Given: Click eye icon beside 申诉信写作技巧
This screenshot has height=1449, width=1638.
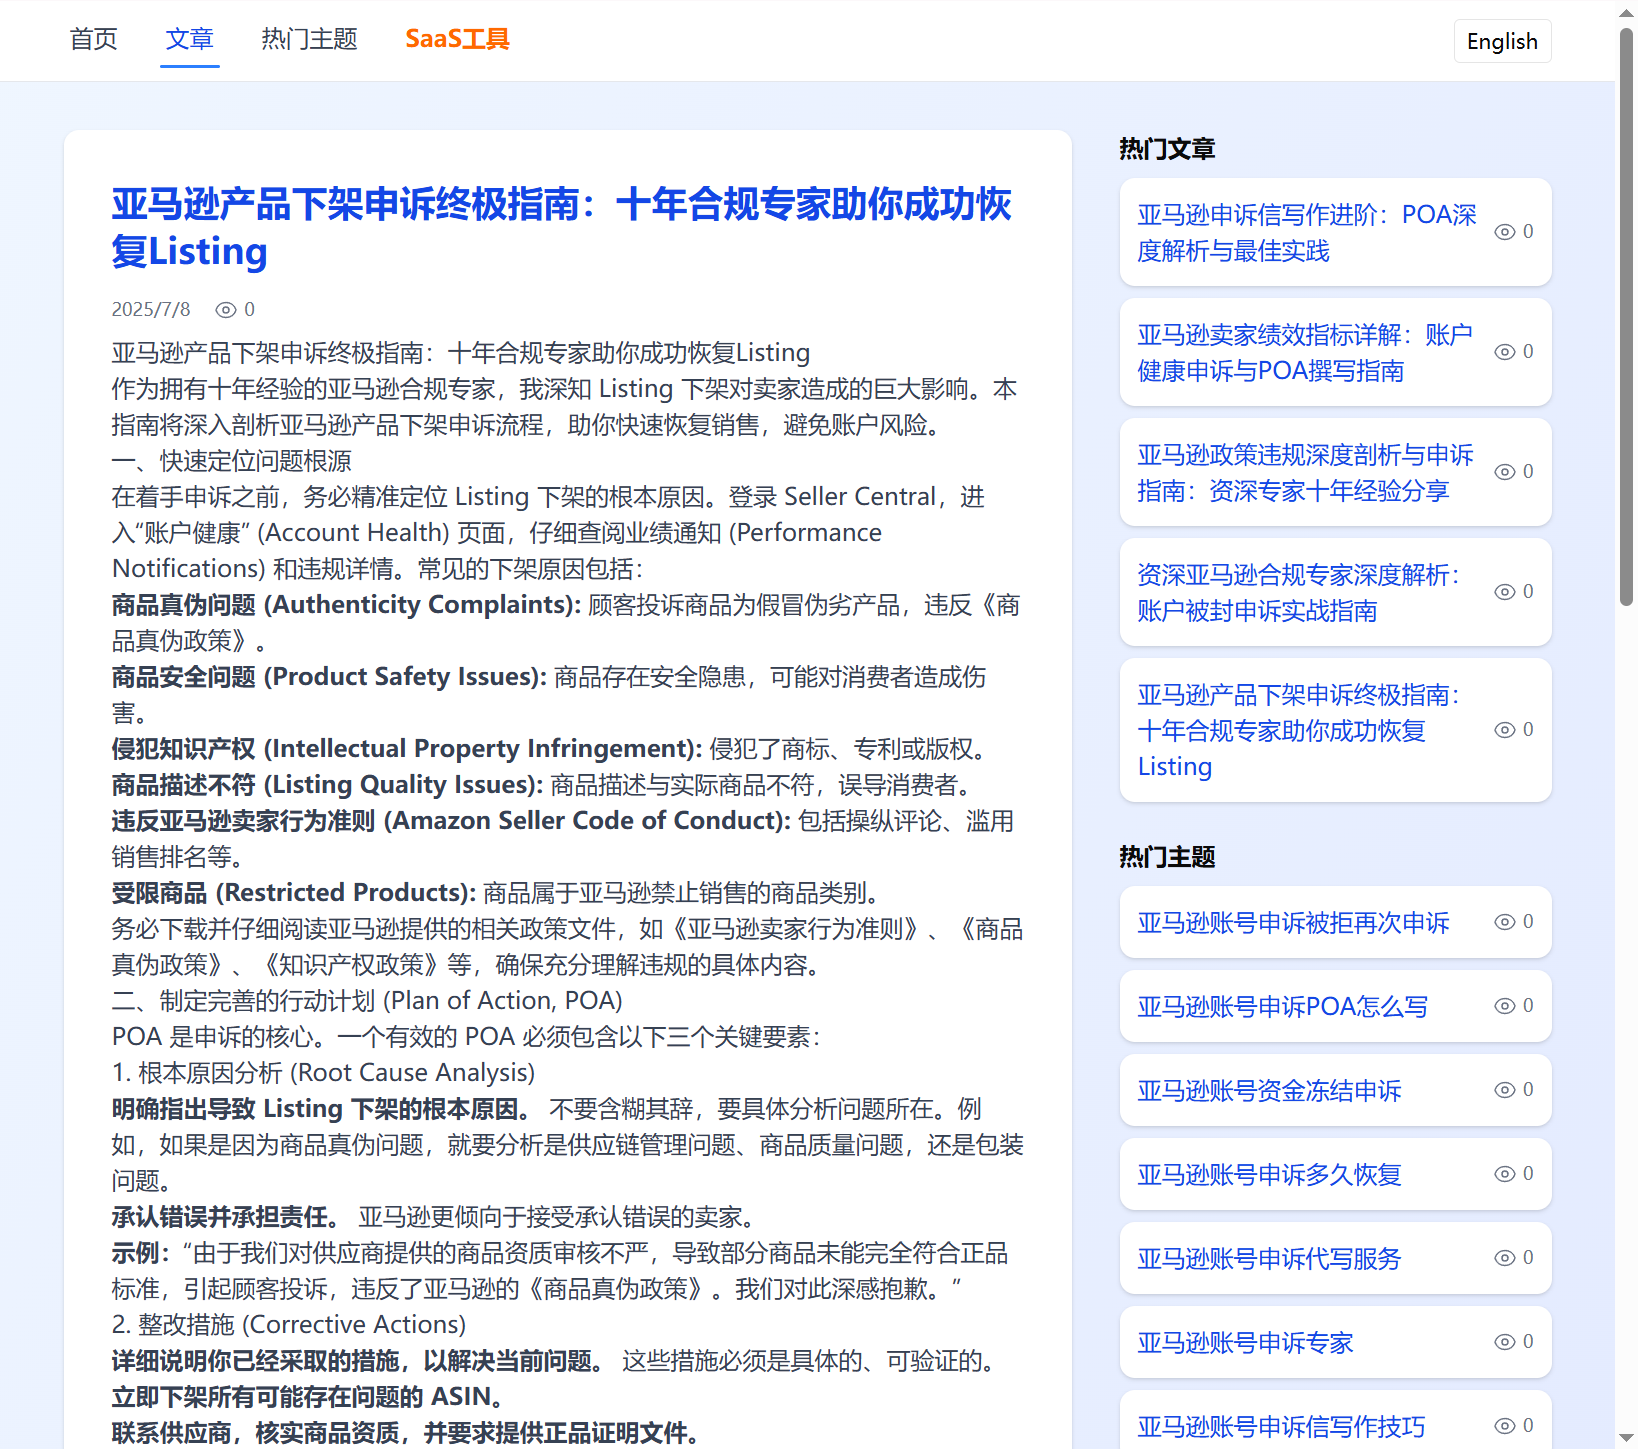Looking at the screenshot, I should click(1505, 1426).
